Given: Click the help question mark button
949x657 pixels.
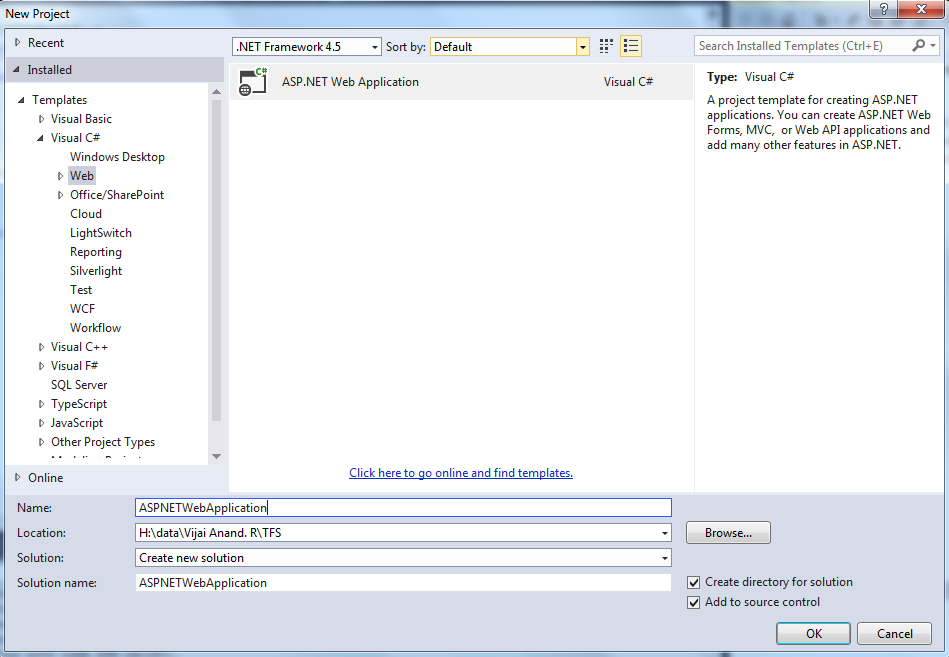Looking at the screenshot, I should 883,9.
